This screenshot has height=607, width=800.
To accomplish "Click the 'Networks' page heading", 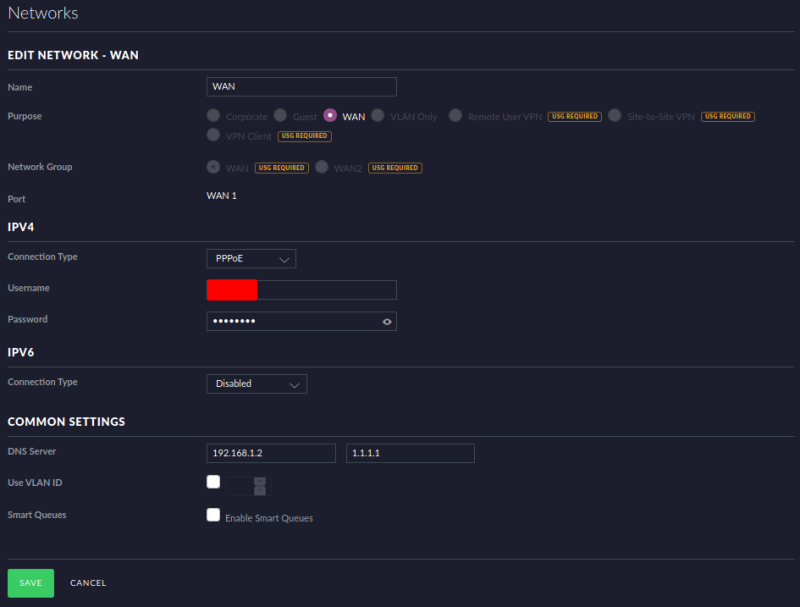I will (x=43, y=13).
